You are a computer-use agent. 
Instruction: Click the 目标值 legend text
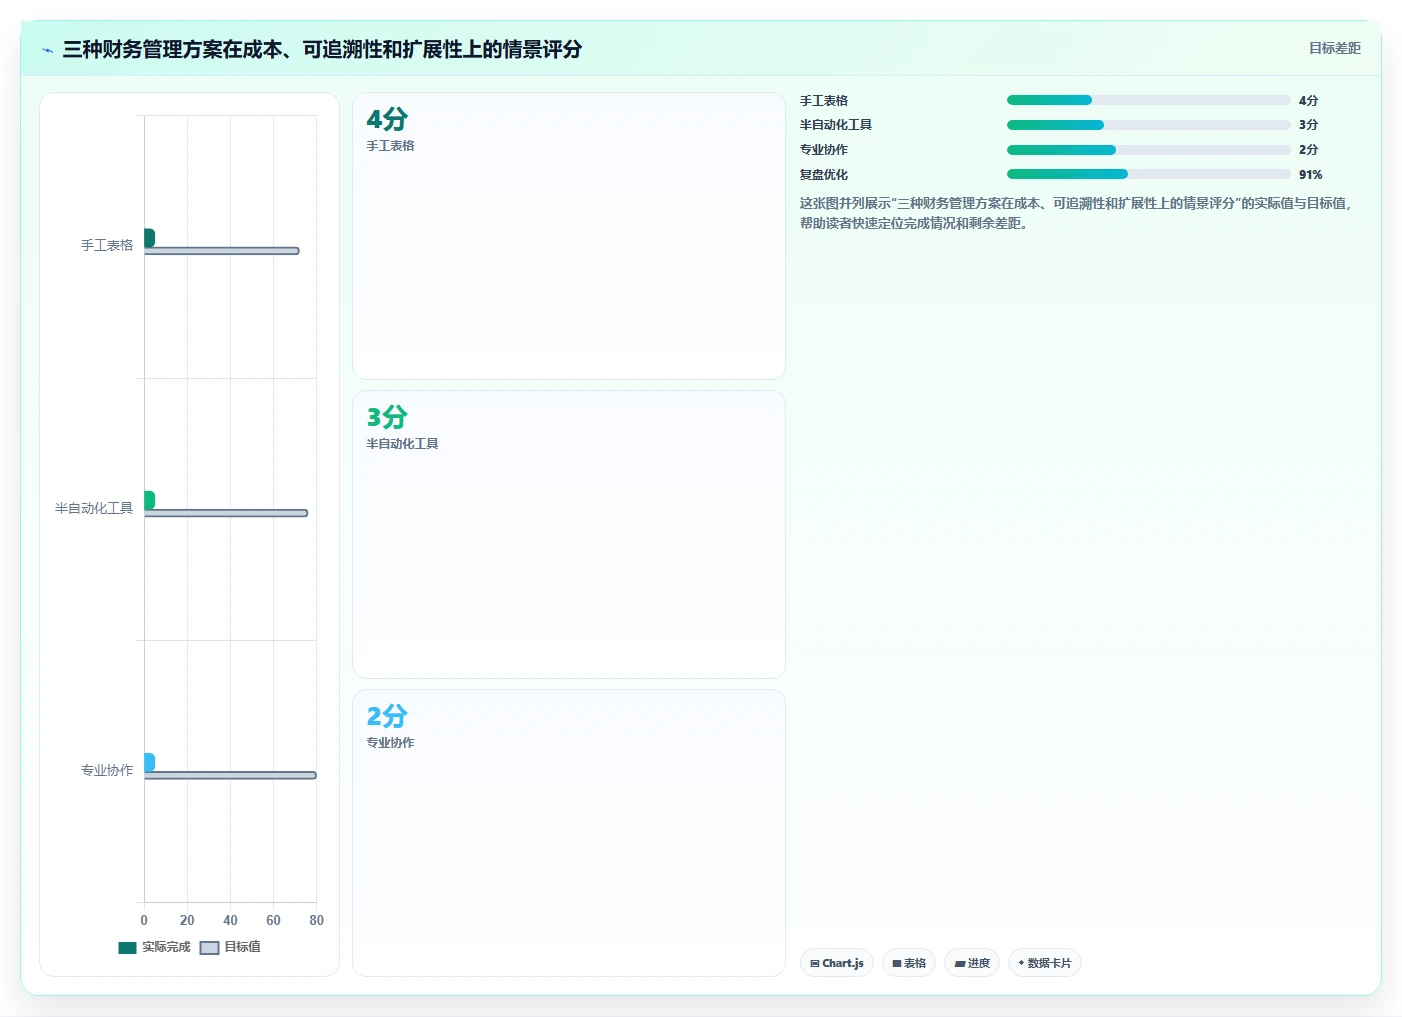click(x=242, y=947)
